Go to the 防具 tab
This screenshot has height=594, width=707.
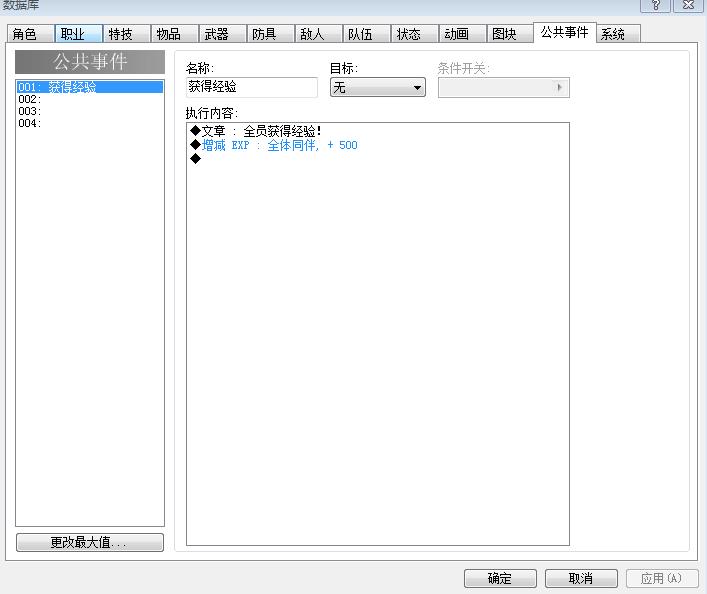point(270,34)
